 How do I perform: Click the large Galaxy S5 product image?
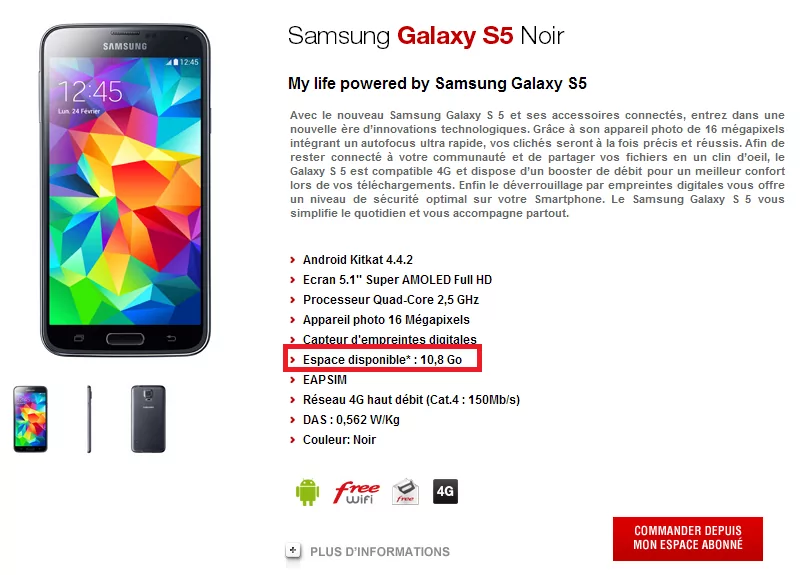click(125, 190)
